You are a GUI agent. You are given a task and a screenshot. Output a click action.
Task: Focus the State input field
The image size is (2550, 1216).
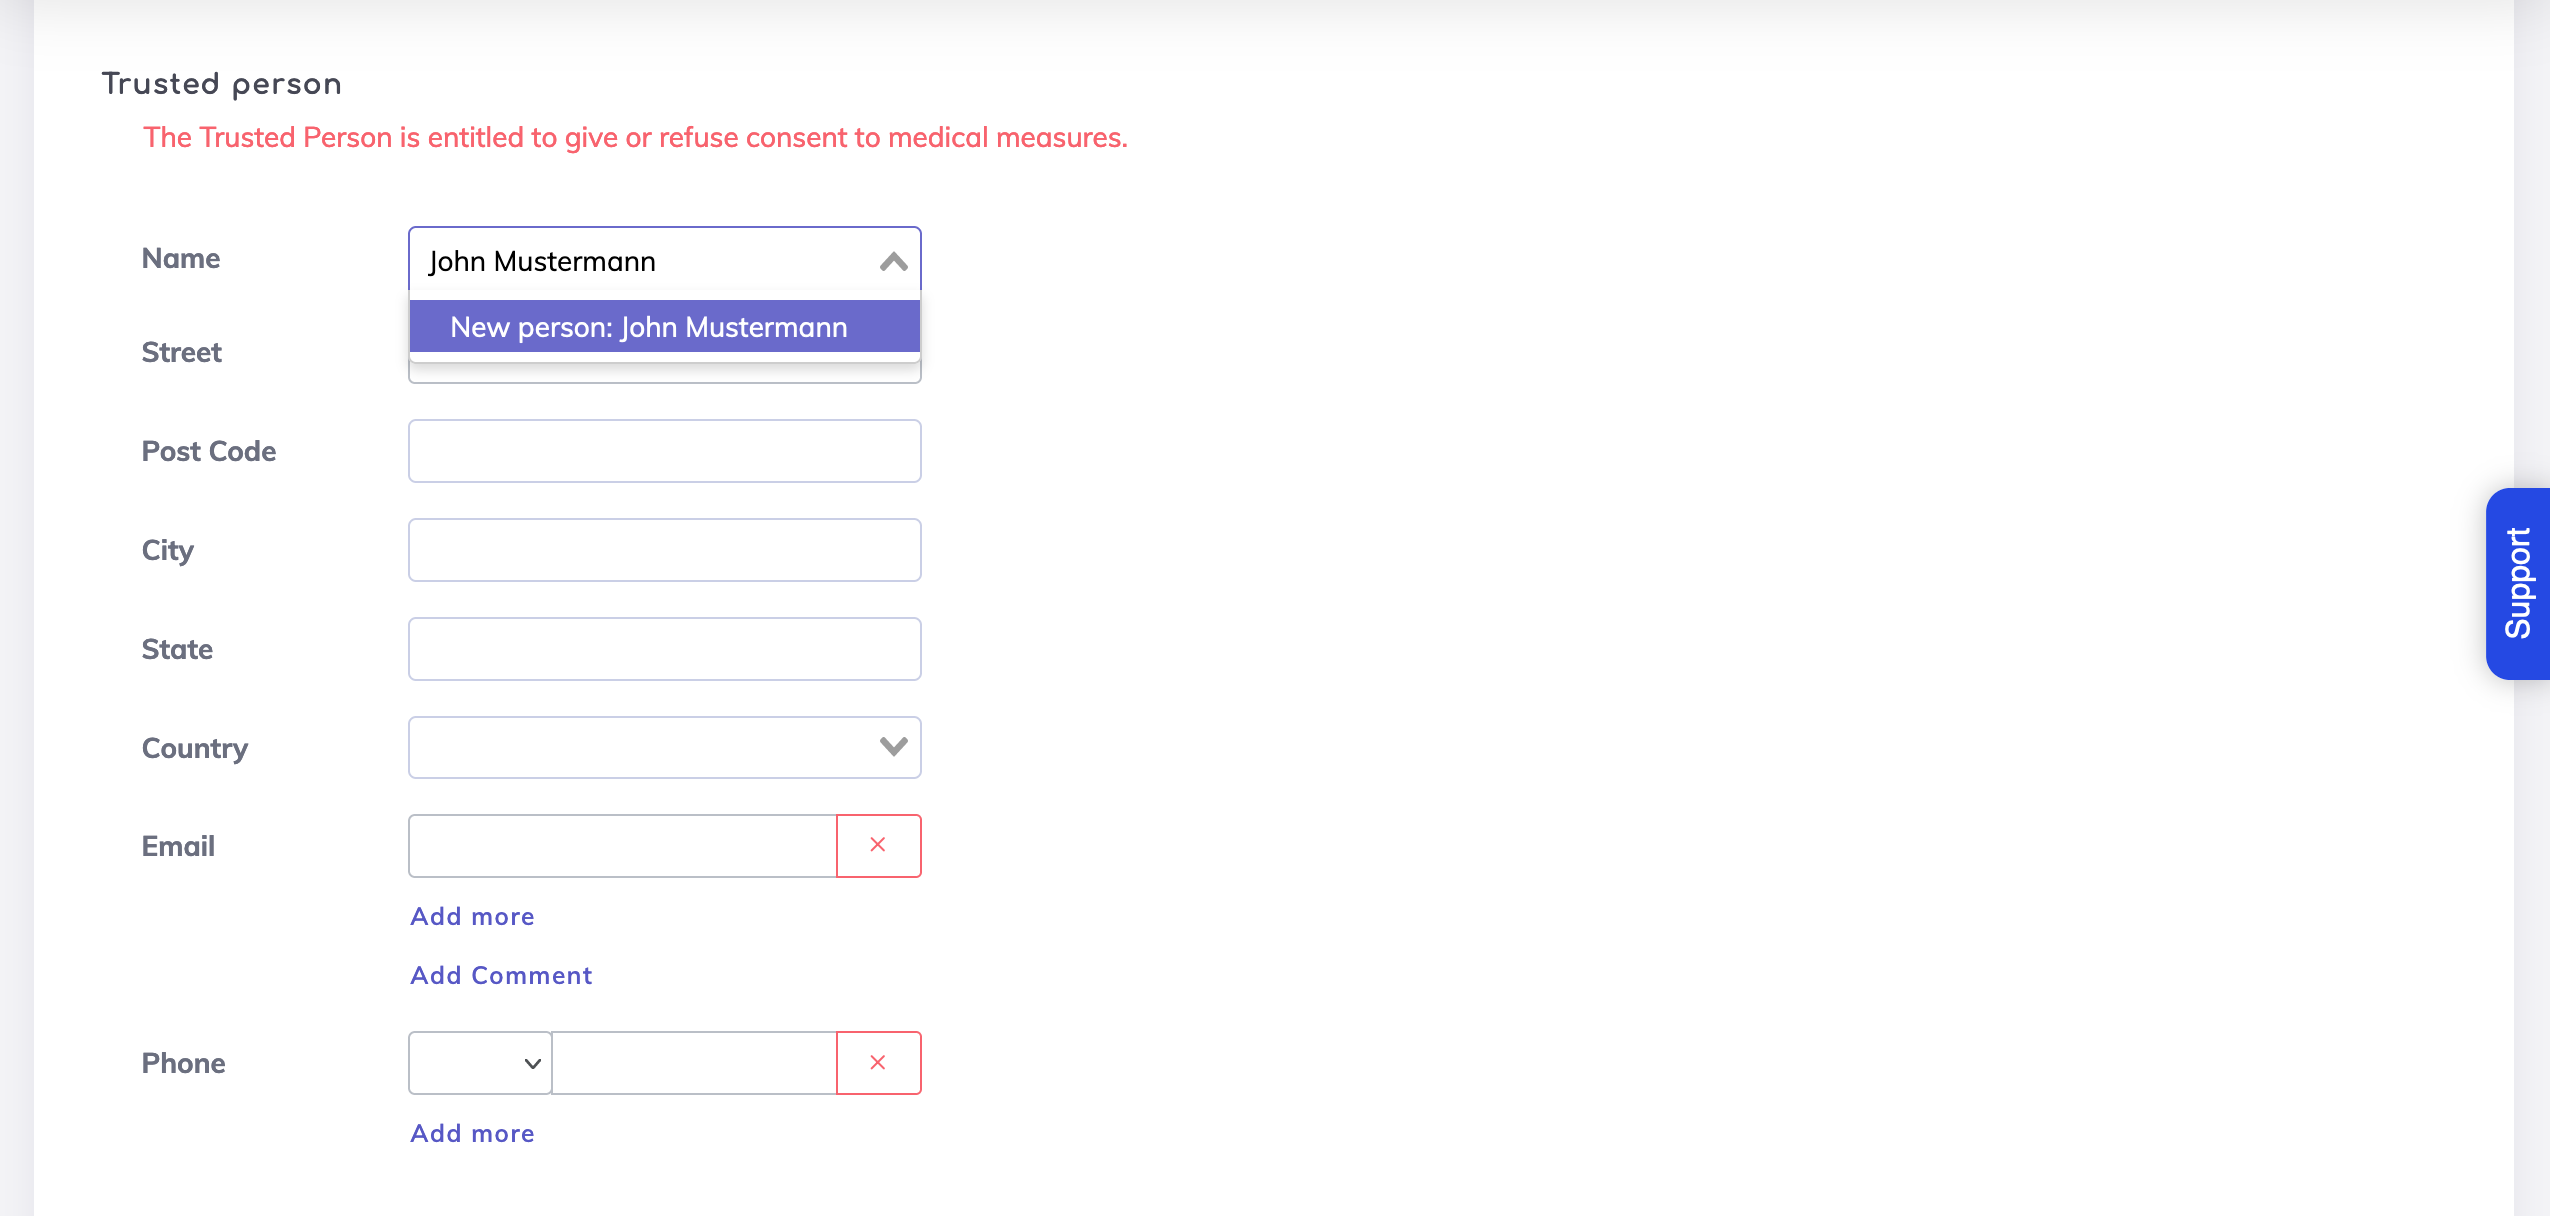click(x=664, y=649)
